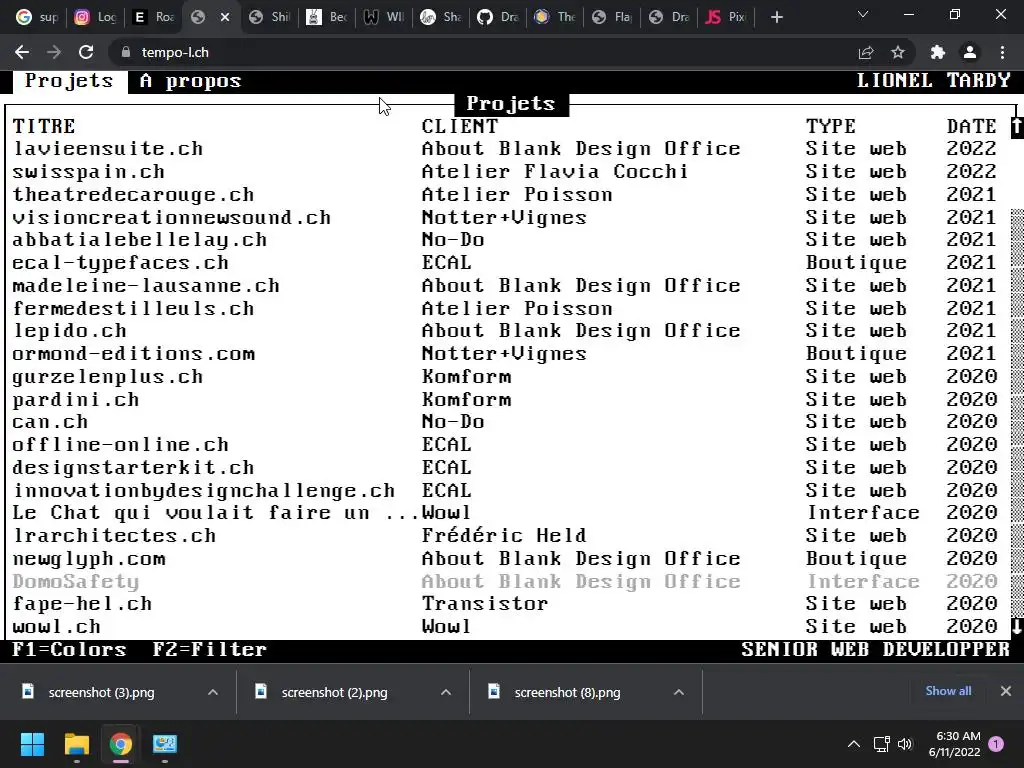Switch to the JS Pix tab

[x=726, y=17]
